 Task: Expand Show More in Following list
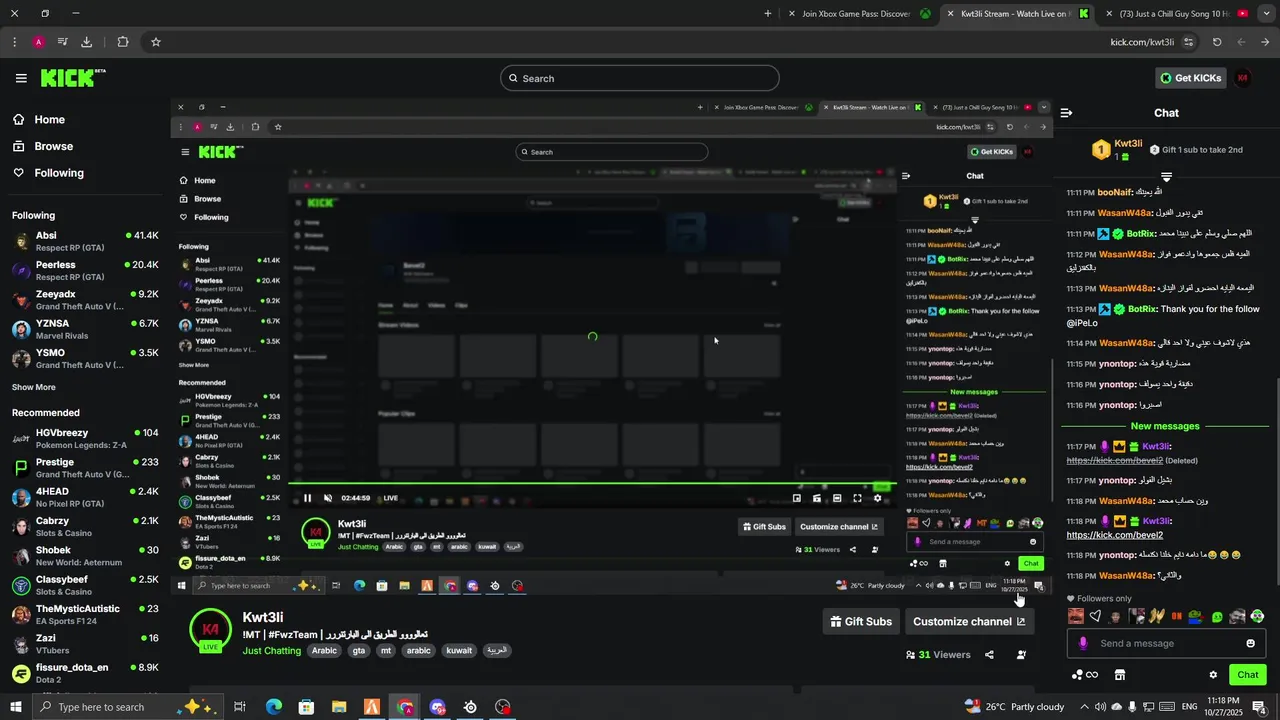point(34,387)
